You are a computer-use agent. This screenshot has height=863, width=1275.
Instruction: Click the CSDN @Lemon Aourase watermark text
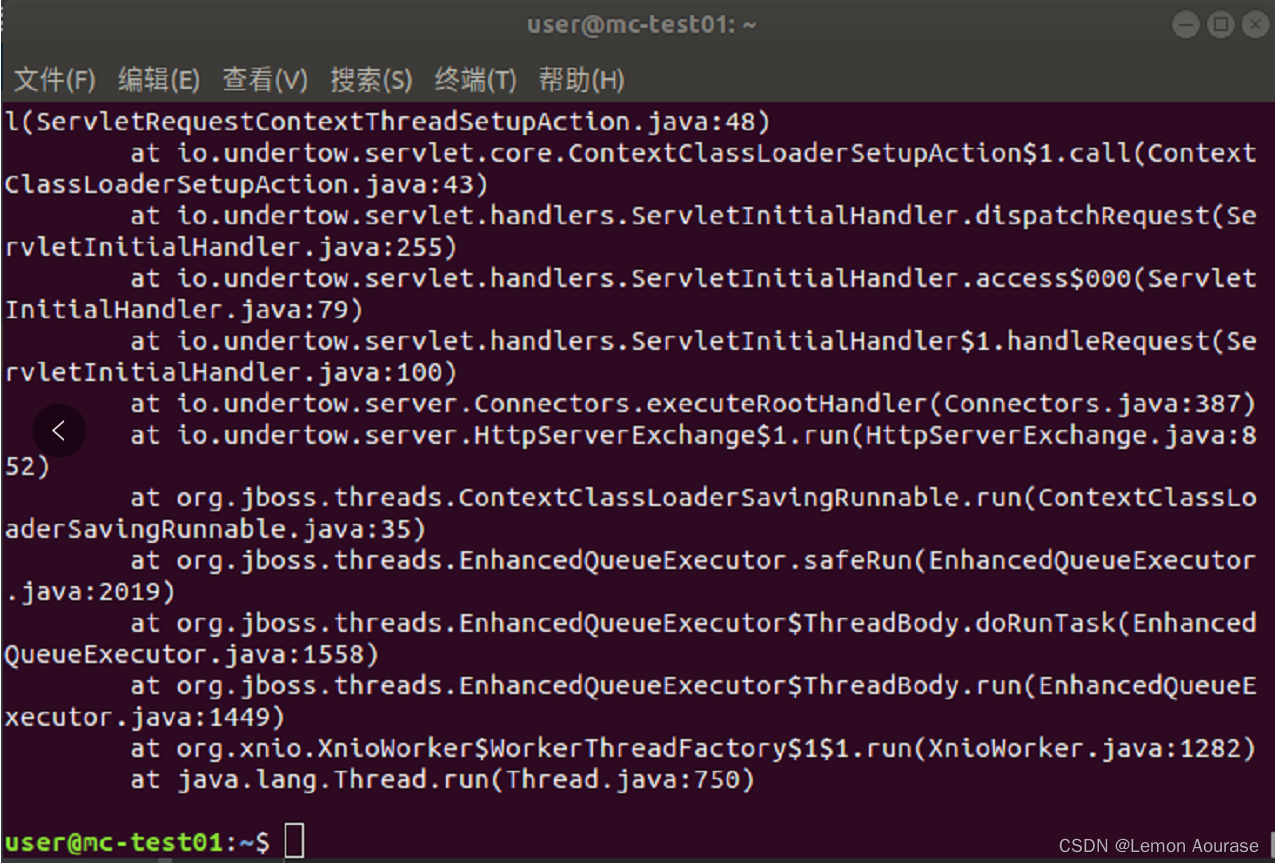(1158, 845)
